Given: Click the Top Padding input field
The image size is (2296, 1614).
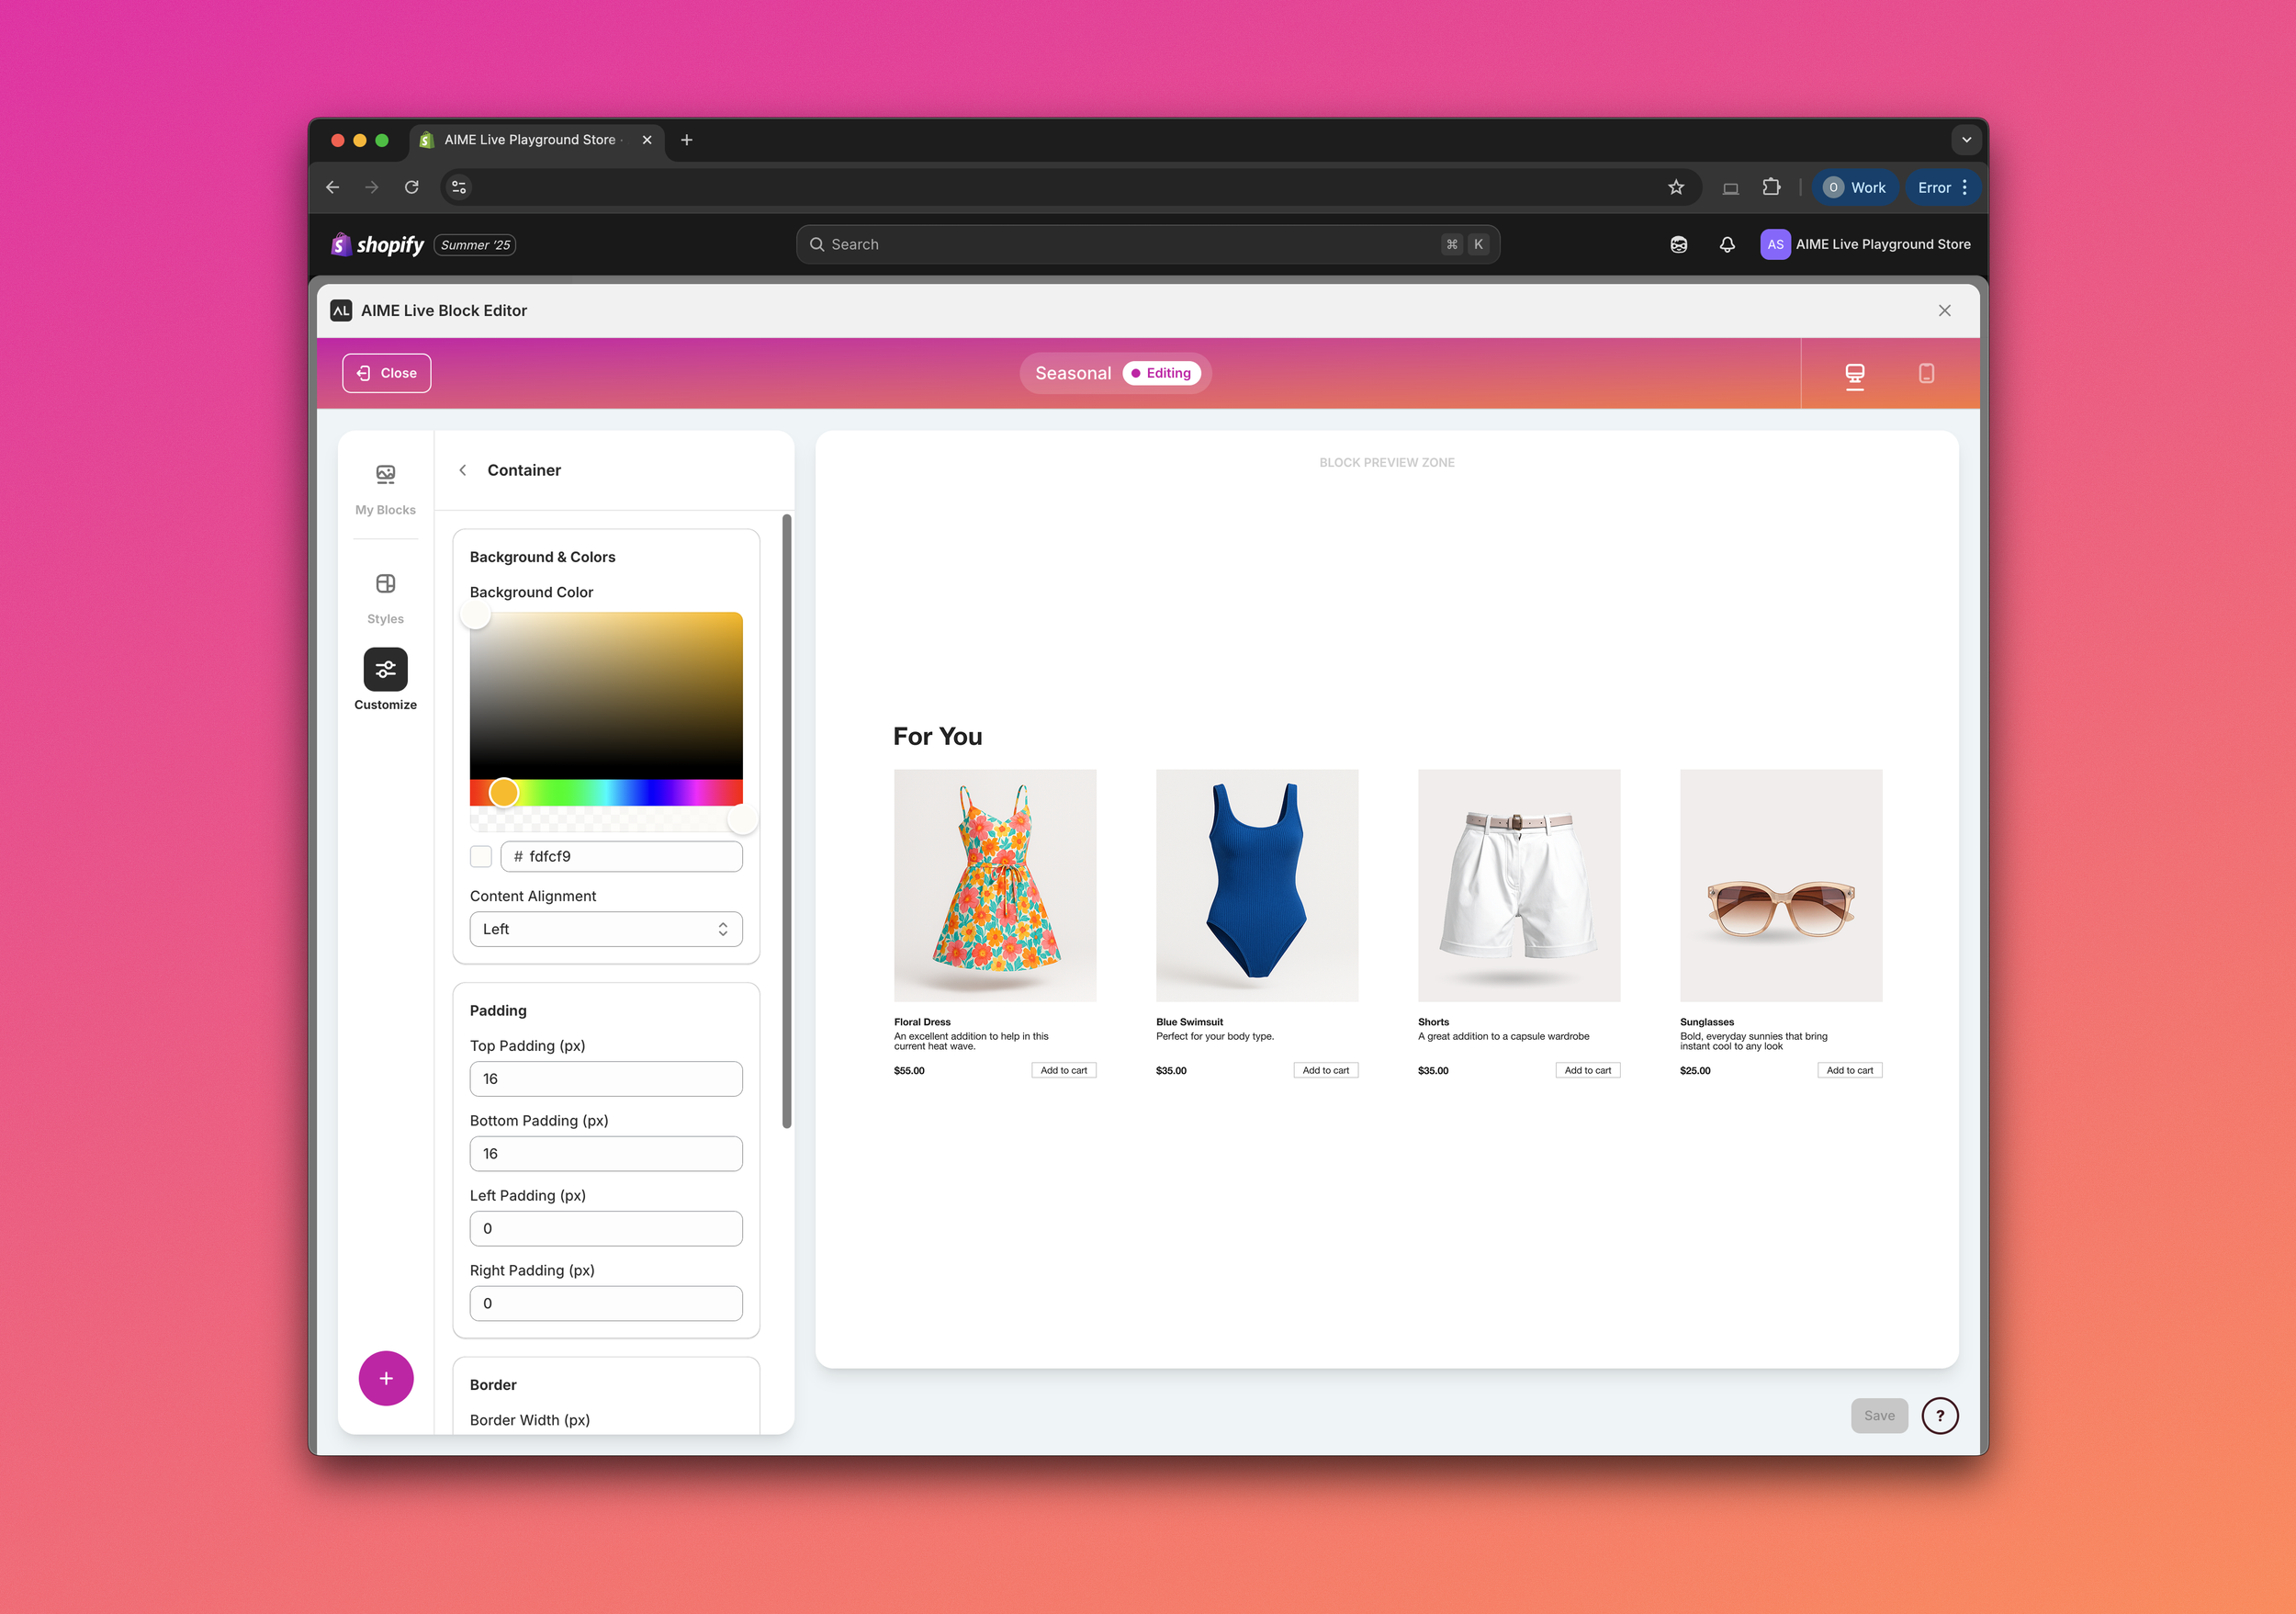Looking at the screenshot, I should 605,1079.
